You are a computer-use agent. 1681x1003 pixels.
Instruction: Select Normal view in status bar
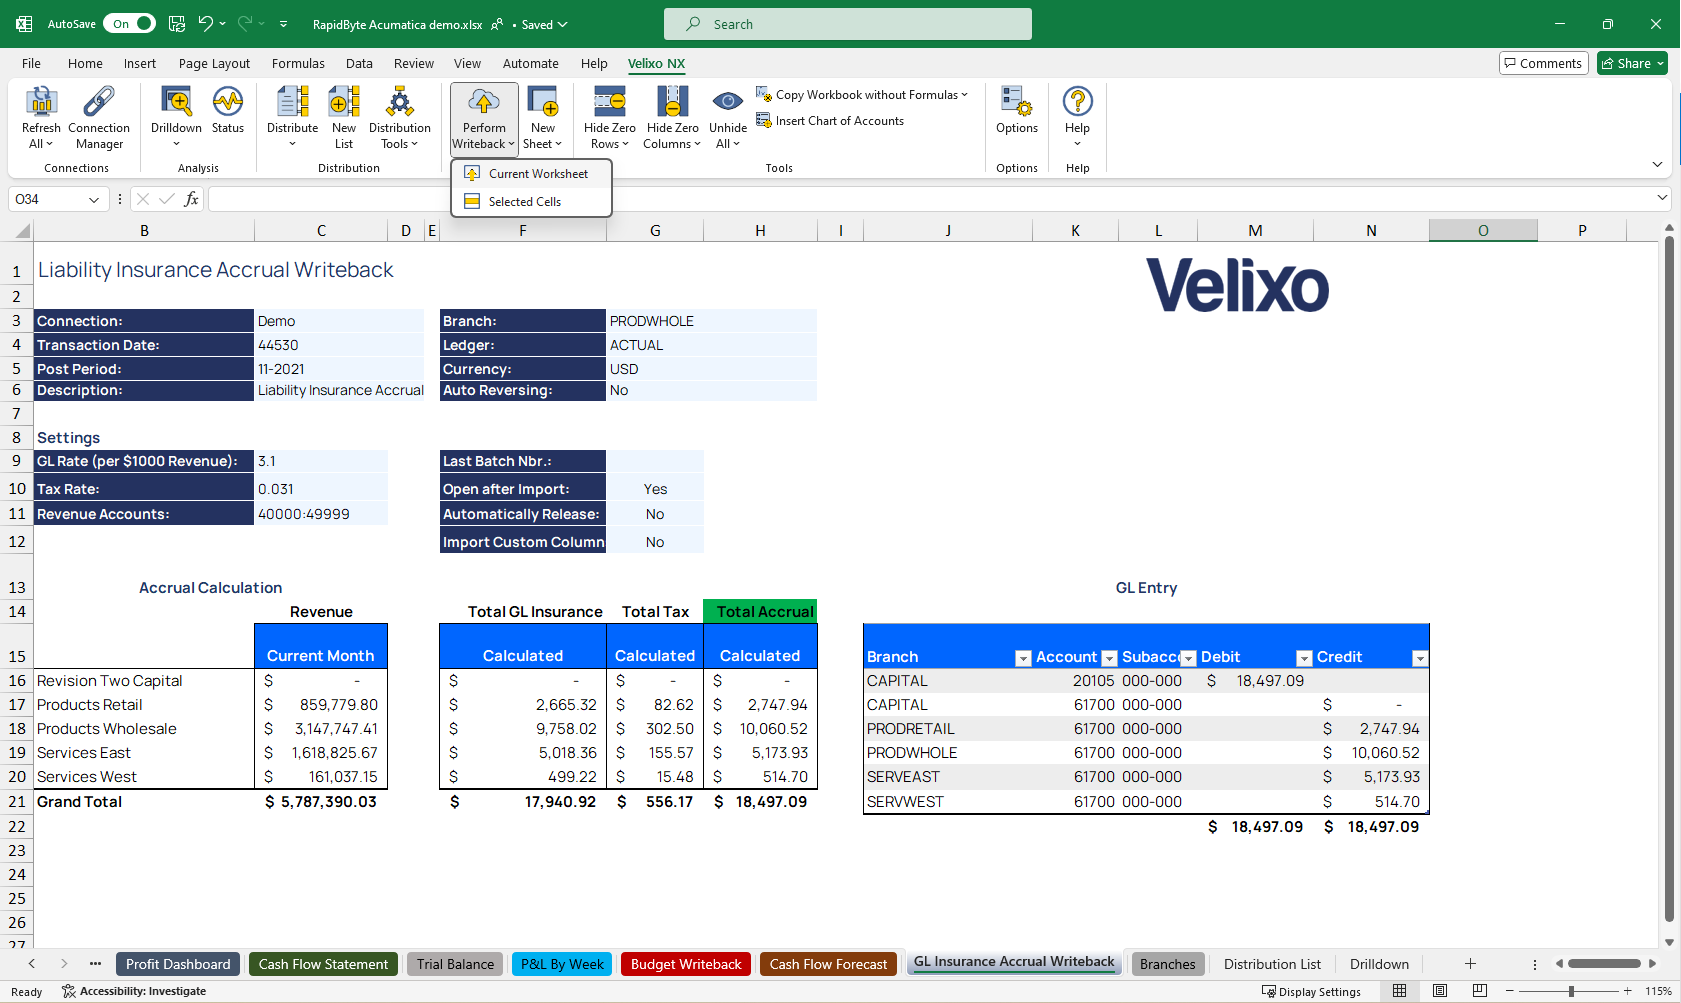pos(1400,991)
